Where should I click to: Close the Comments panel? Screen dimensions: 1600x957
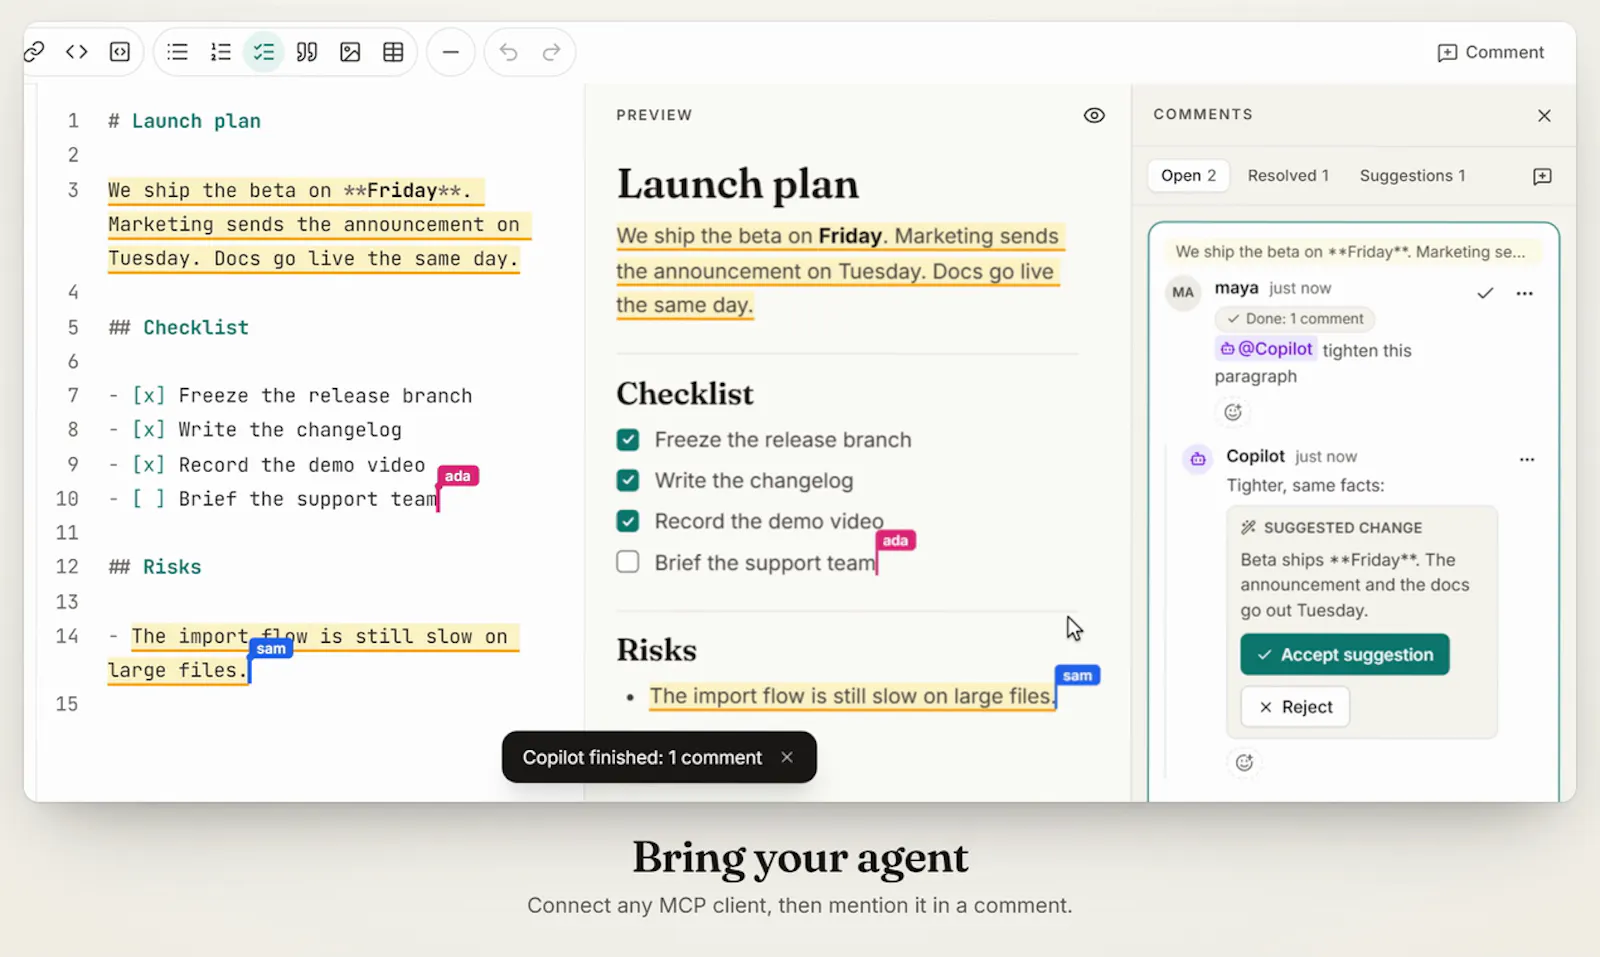pos(1544,115)
